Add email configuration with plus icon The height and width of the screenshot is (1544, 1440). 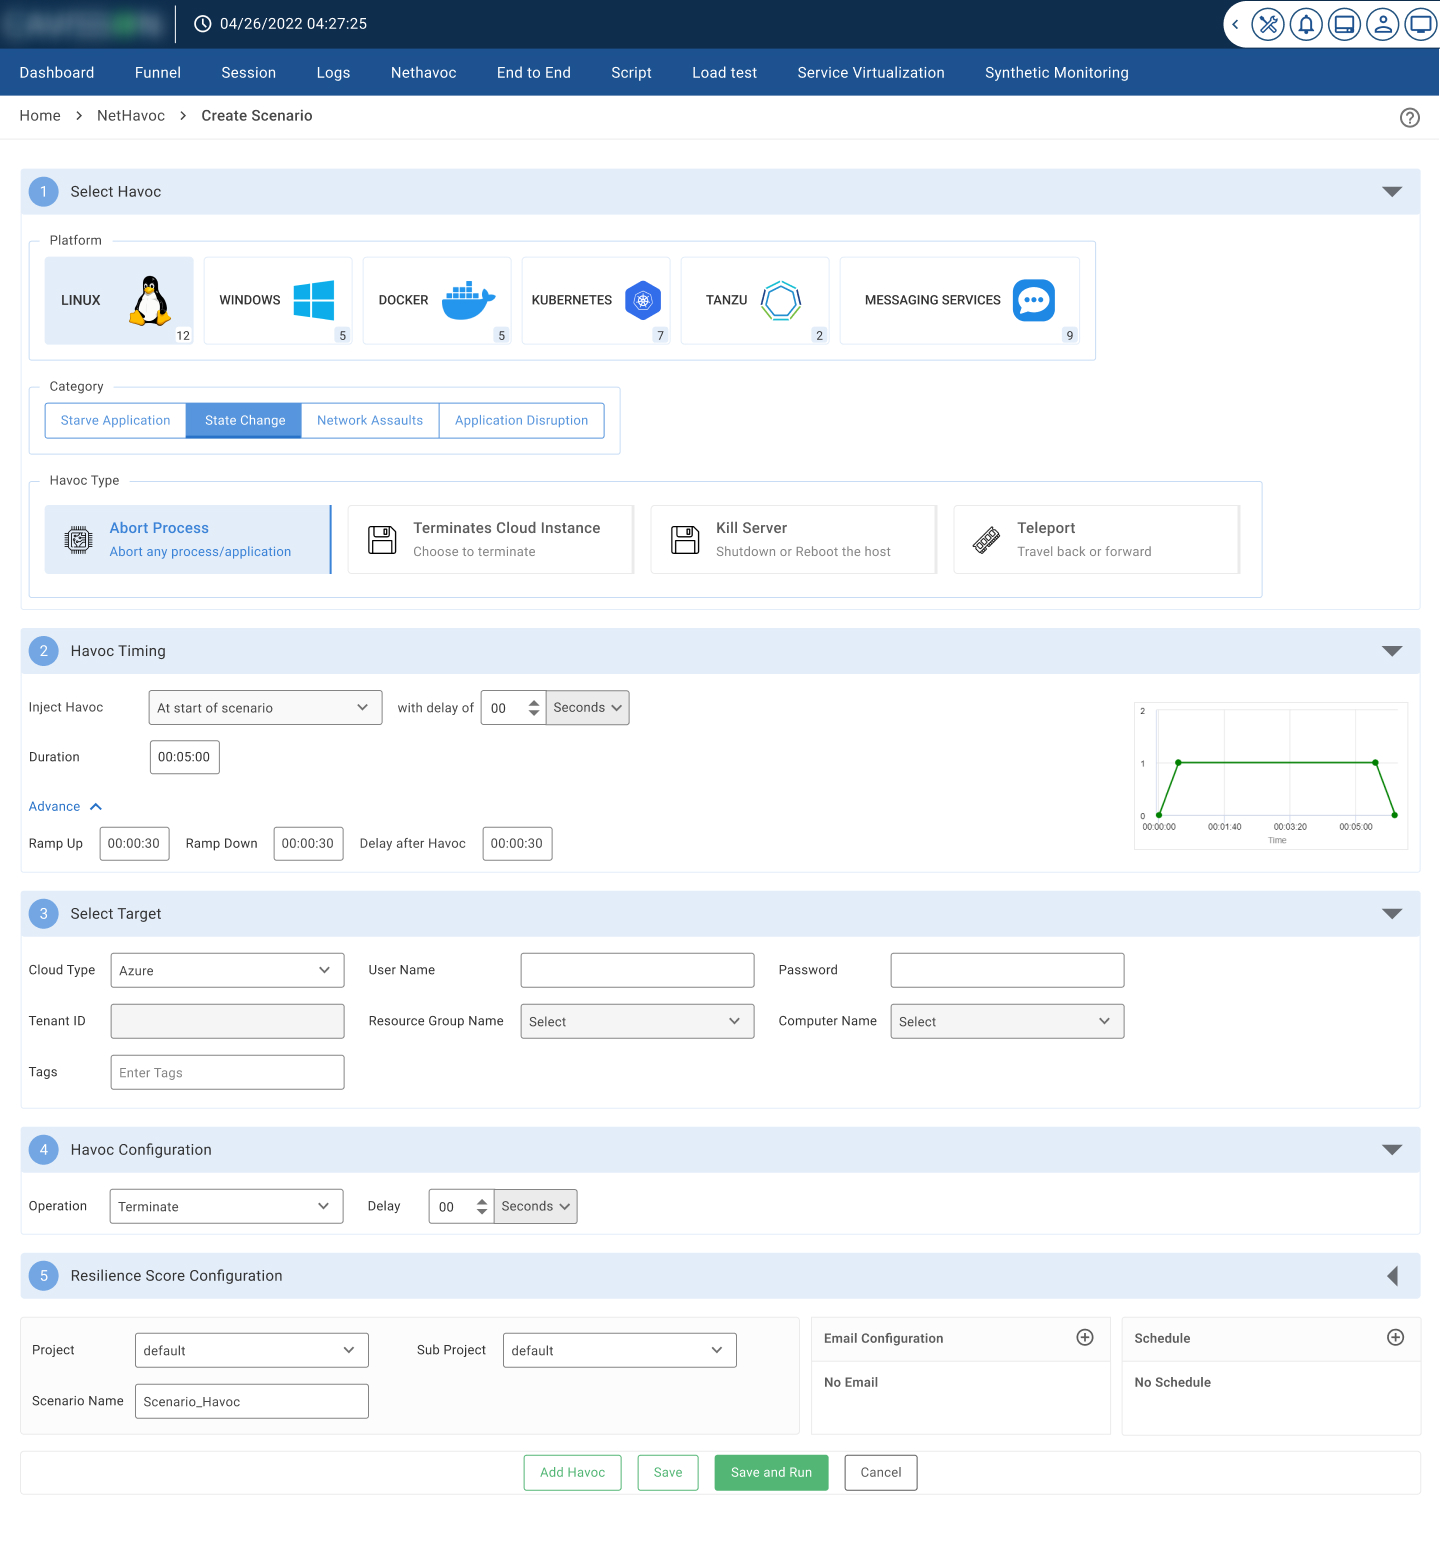coord(1085,1338)
